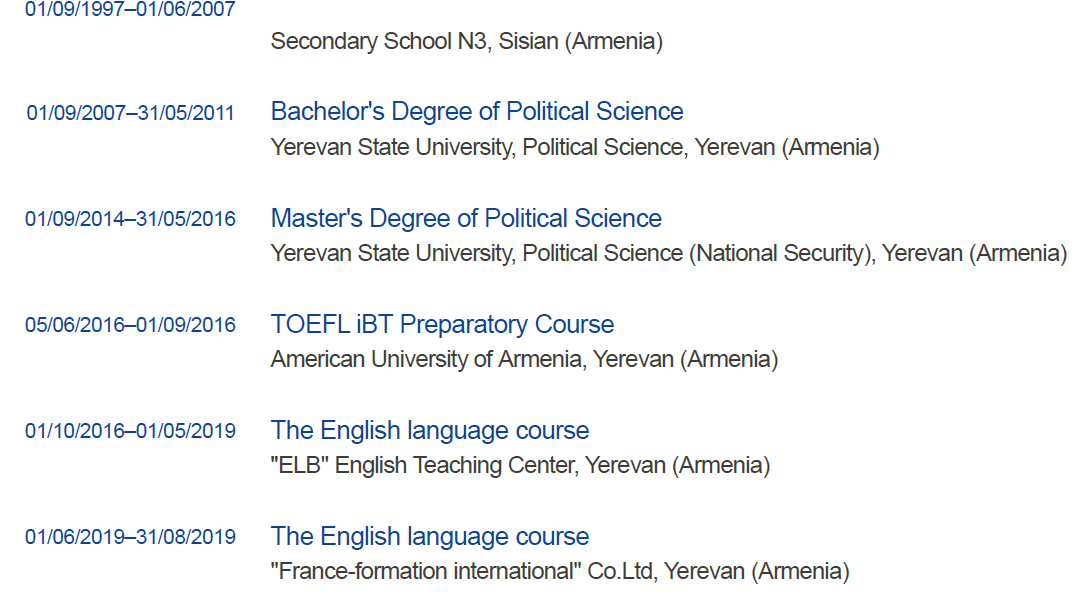Select date range 01/09/2014–31/05/2016
This screenshot has width=1083, height=604.
131,219
